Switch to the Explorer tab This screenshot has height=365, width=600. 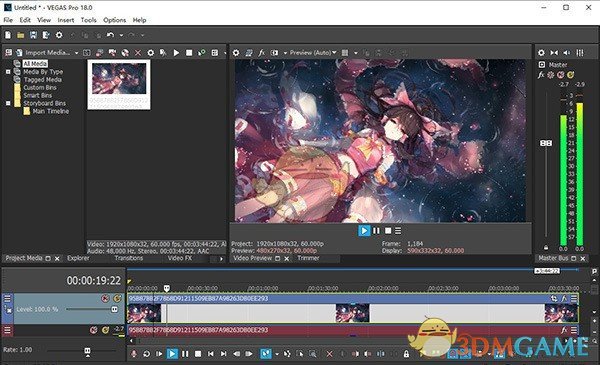[78, 258]
